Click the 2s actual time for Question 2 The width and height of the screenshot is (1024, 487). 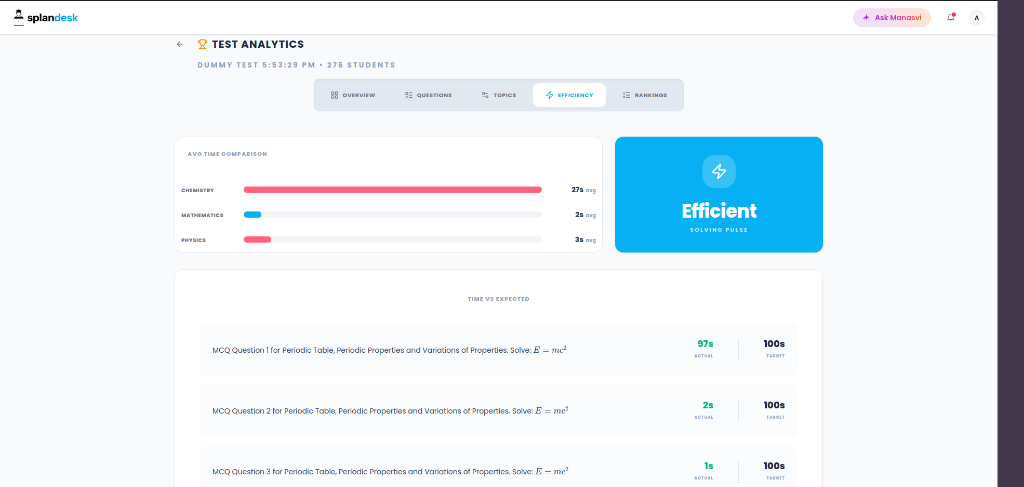(708, 405)
